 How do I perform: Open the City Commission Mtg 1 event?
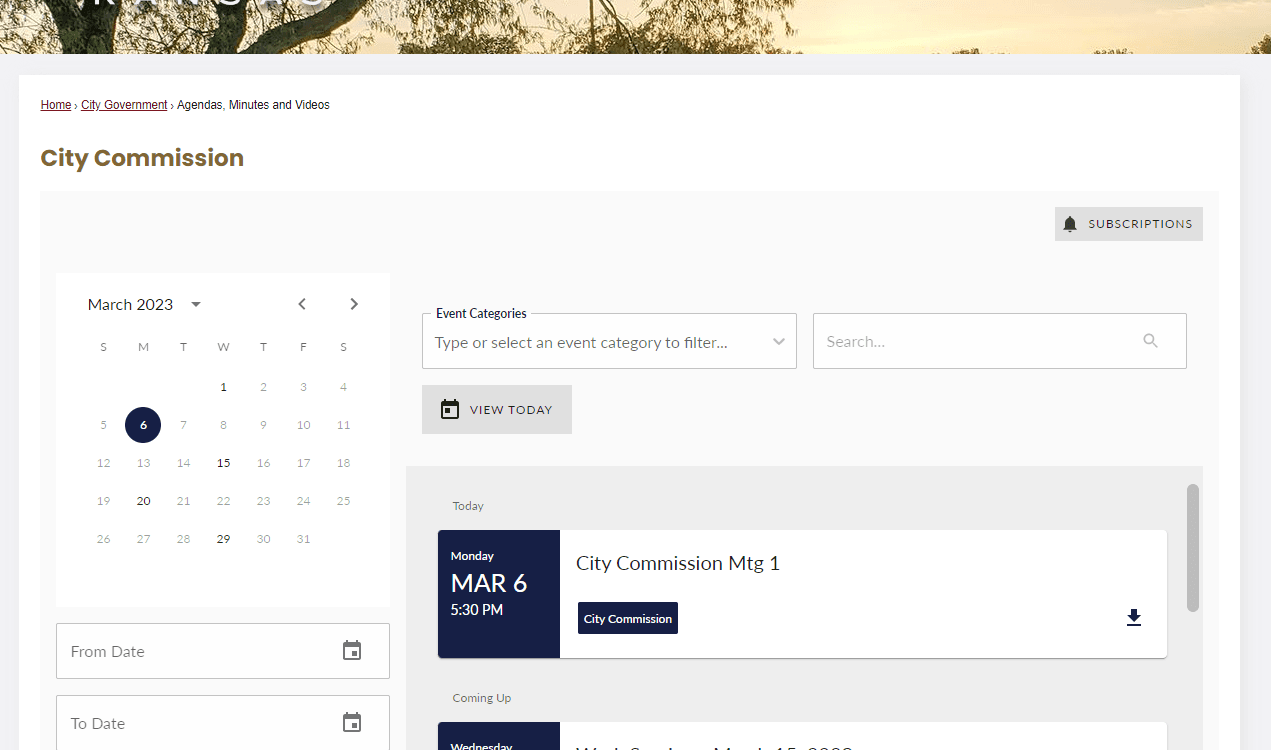tap(677, 563)
